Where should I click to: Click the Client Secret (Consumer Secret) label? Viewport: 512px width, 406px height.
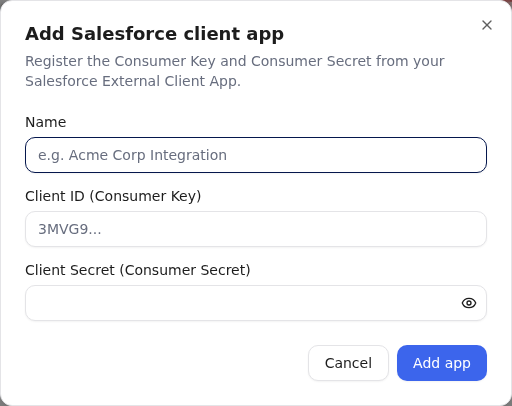[x=138, y=270]
